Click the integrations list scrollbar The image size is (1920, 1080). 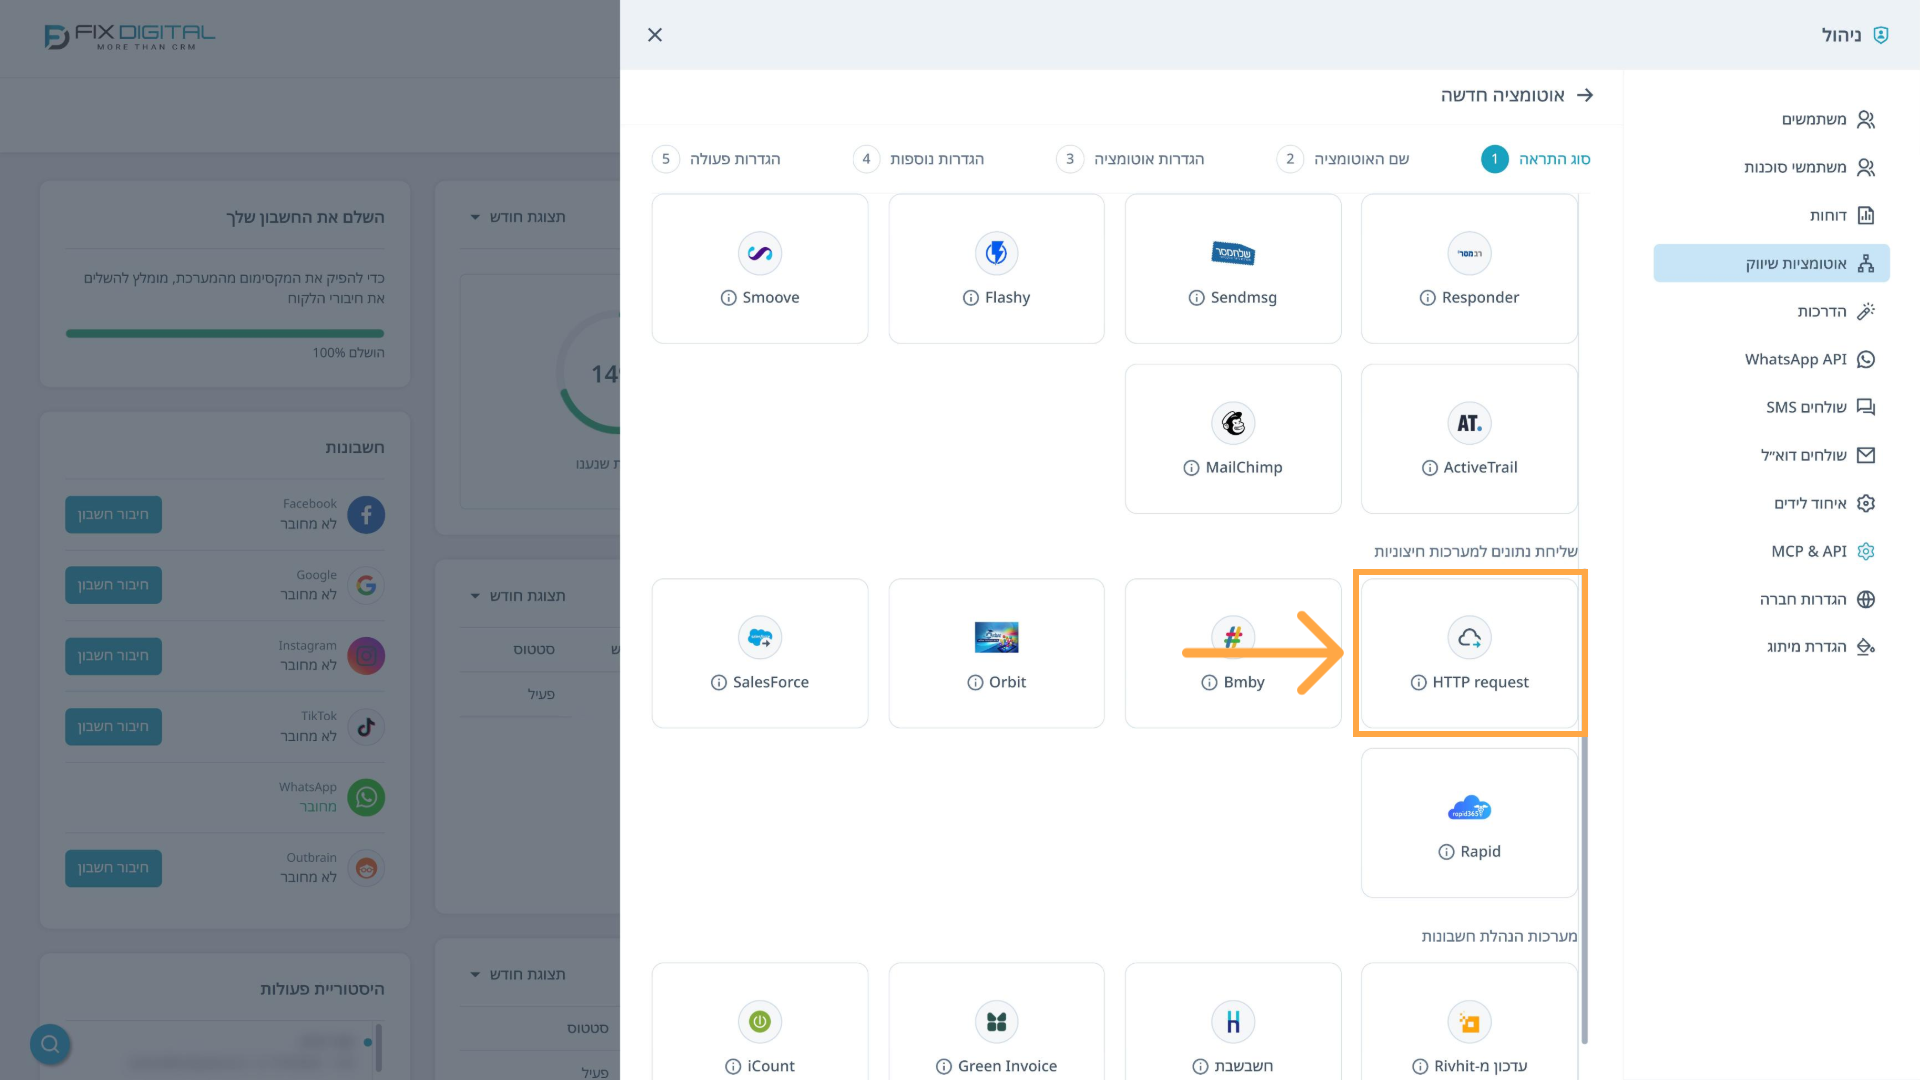point(1584,890)
